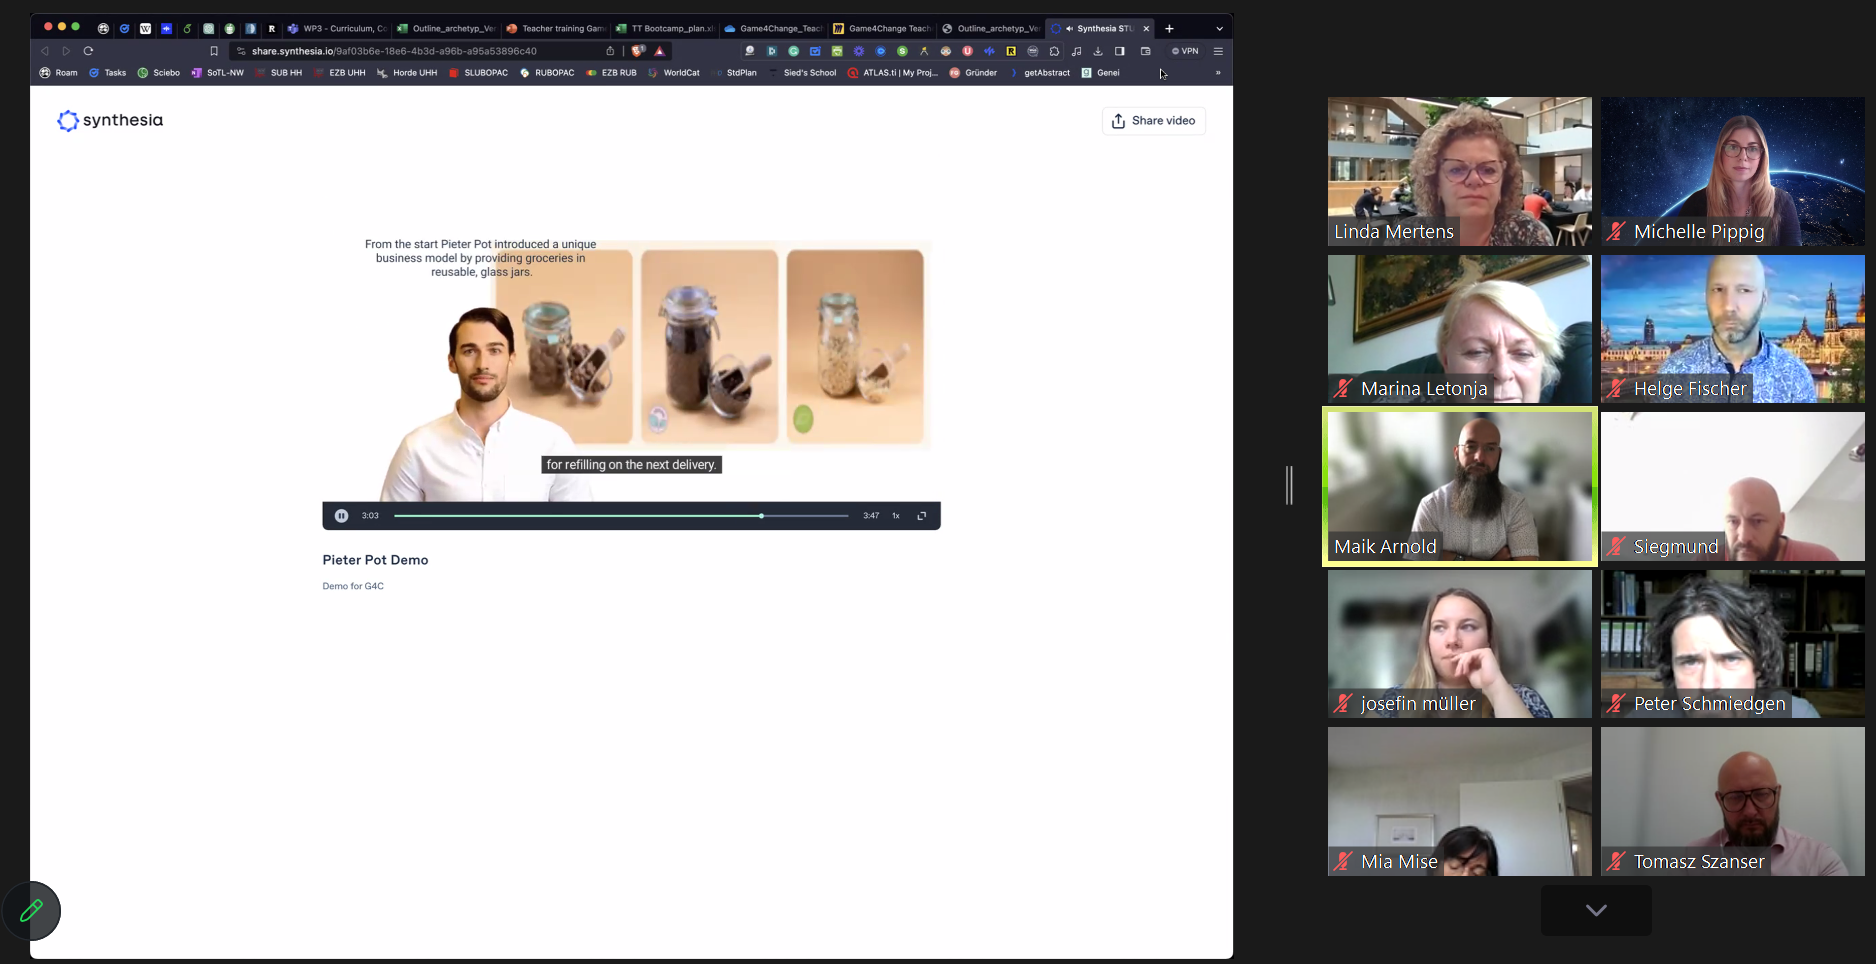Open the WorldCat bookmark
Image resolution: width=1876 pixels, height=964 pixels.
[674, 73]
